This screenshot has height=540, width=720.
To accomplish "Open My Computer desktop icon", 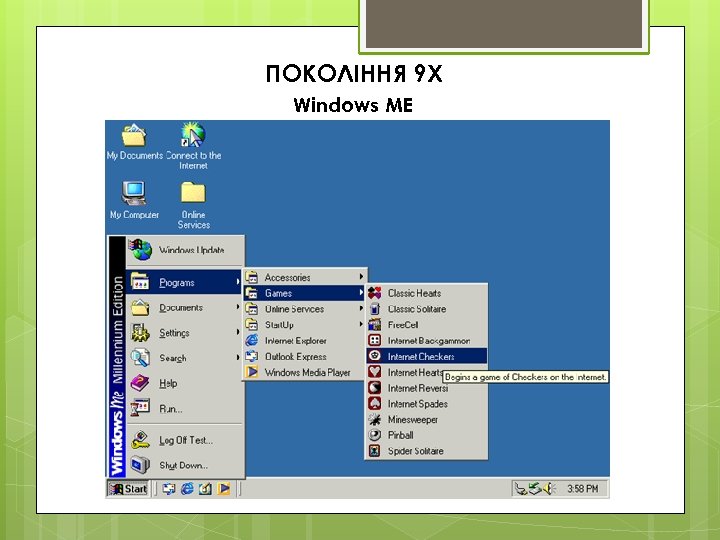I will tap(134, 200).
